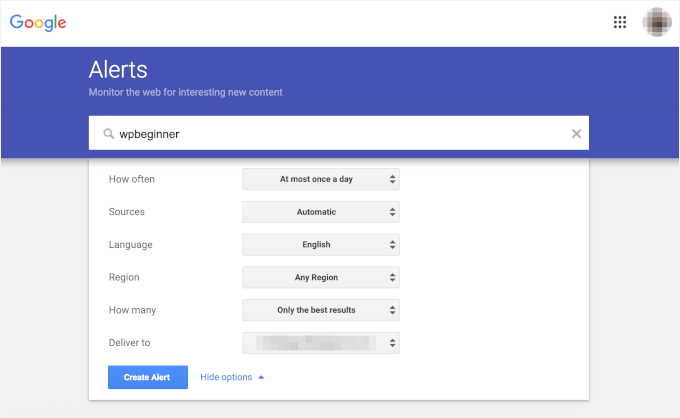Image resolution: width=680 pixels, height=418 pixels.
Task: Open the account profile avatar
Action: click(x=657, y=22)
